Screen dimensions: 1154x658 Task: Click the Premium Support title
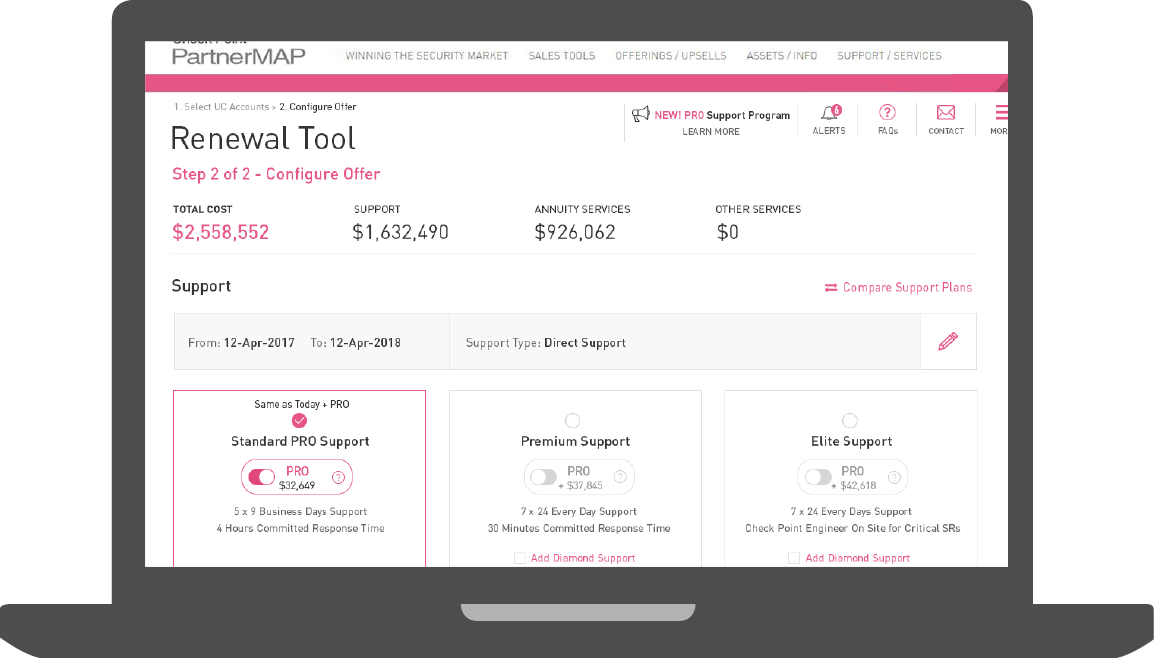tap(576, 442)
